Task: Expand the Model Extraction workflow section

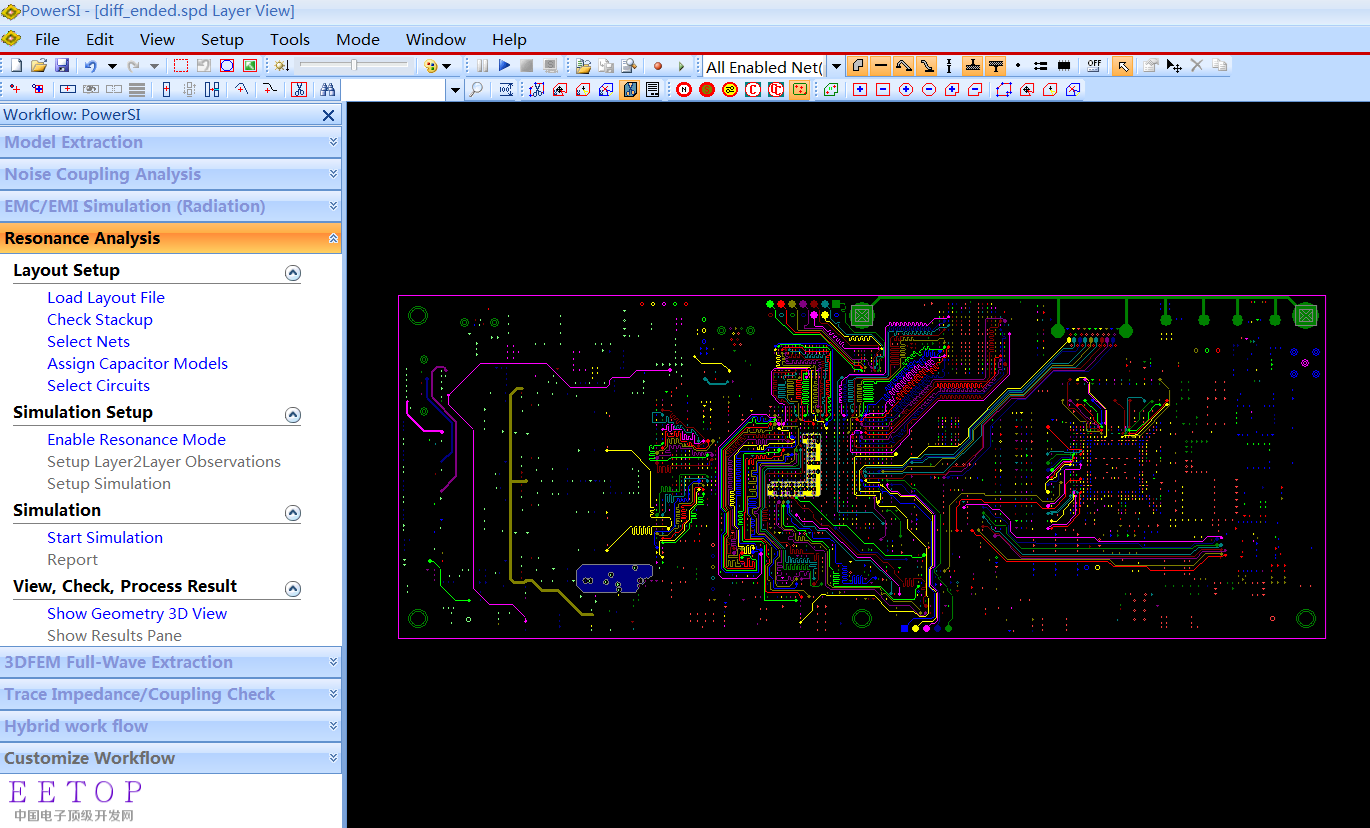Action: point(170,142)
